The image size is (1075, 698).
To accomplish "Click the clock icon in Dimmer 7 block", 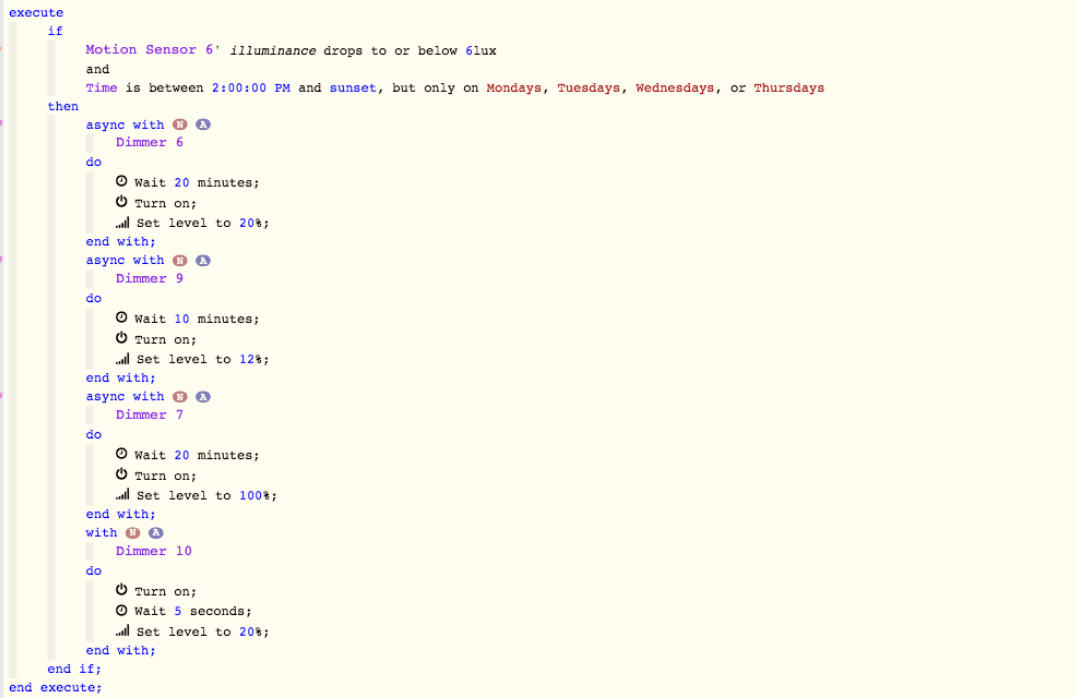I will 121,454.
